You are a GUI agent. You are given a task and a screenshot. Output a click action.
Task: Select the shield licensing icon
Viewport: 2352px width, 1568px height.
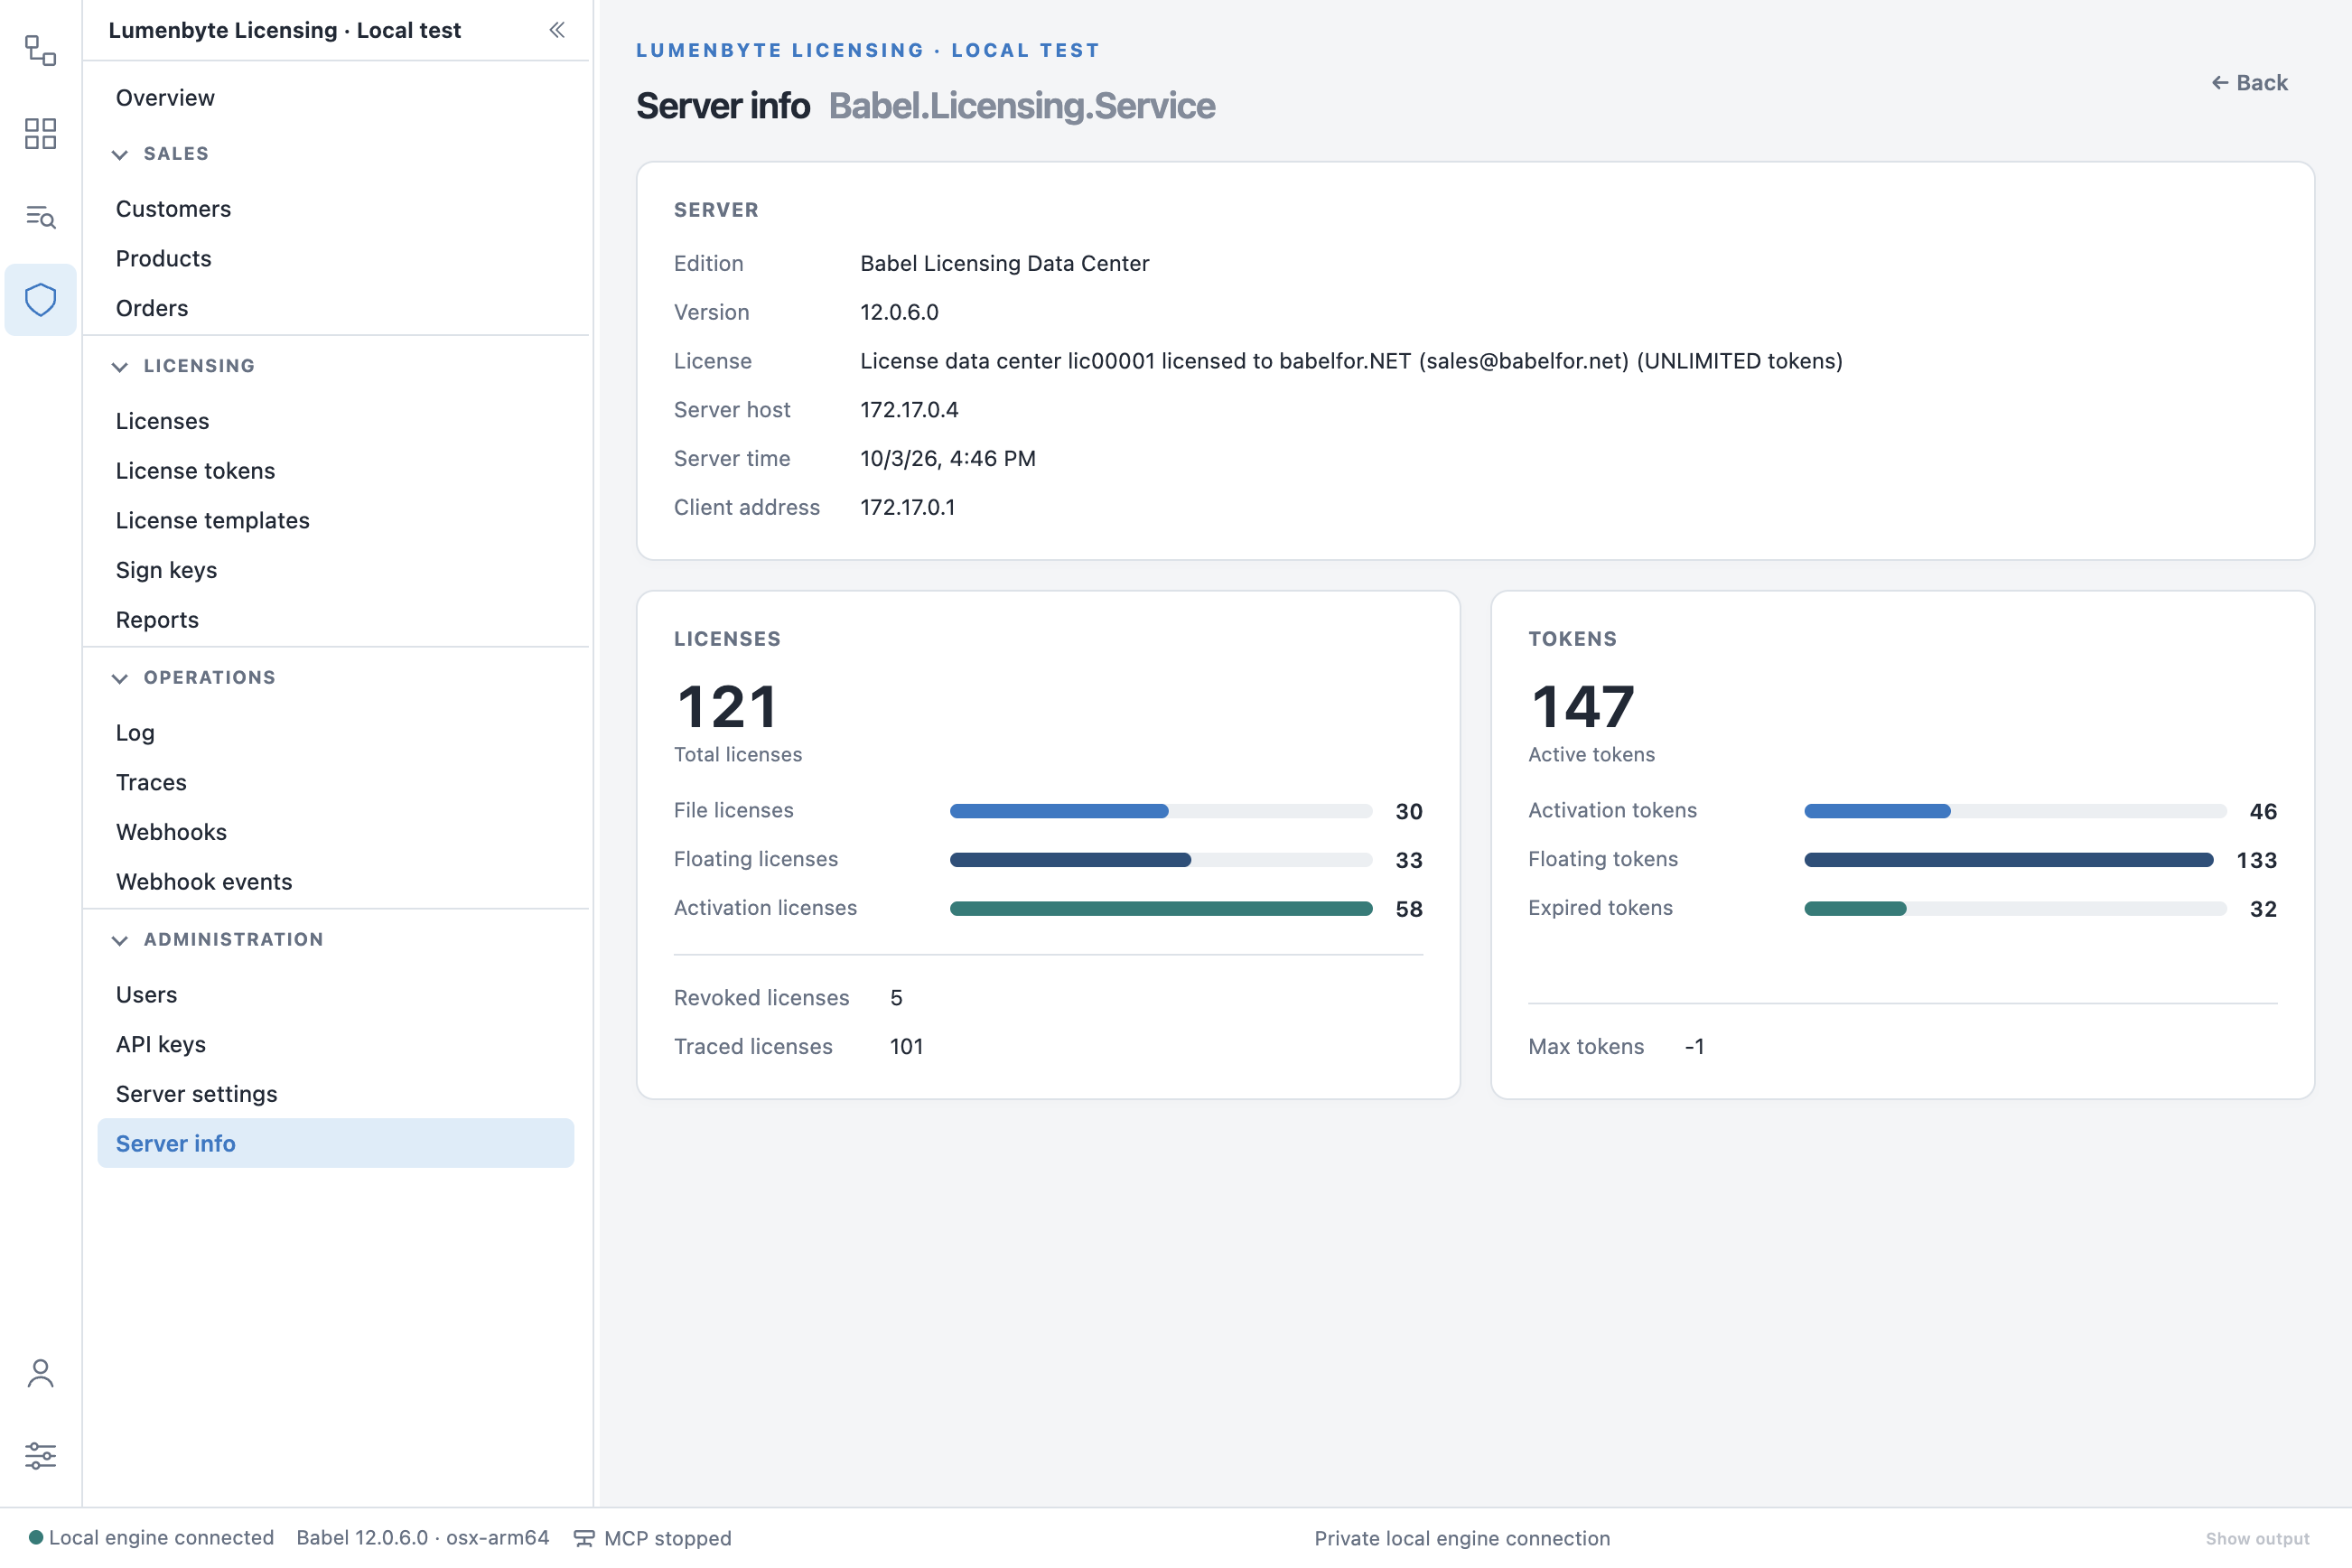click(x=40, y=299)
